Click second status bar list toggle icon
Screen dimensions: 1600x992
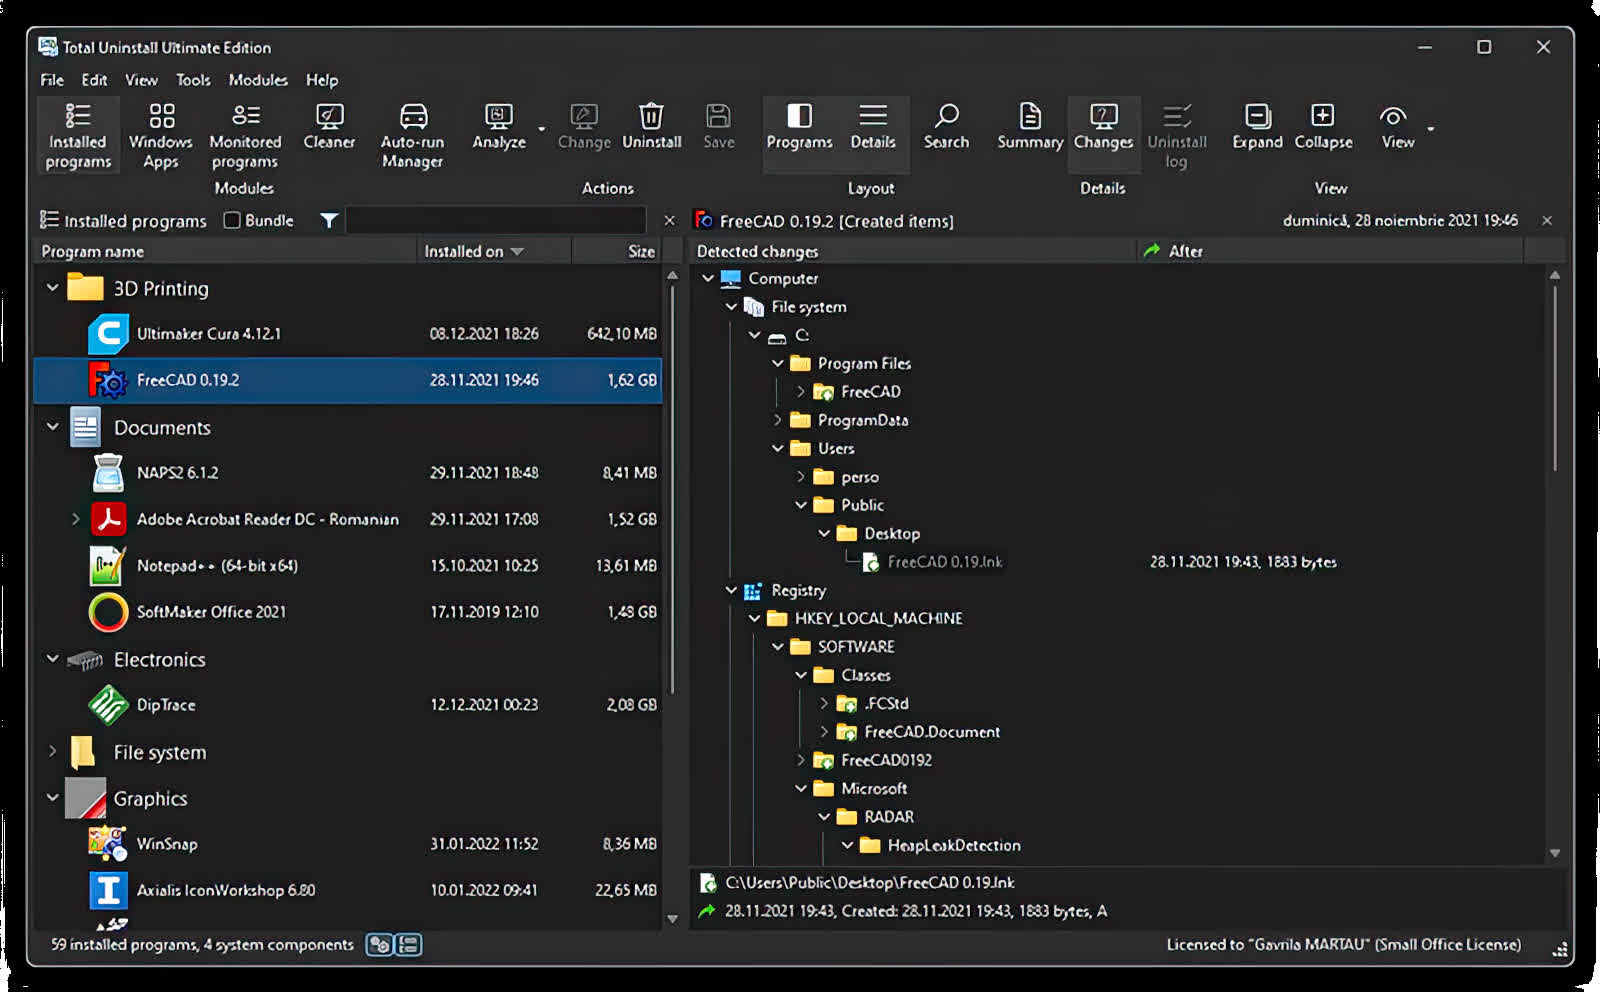click(408, 945)
